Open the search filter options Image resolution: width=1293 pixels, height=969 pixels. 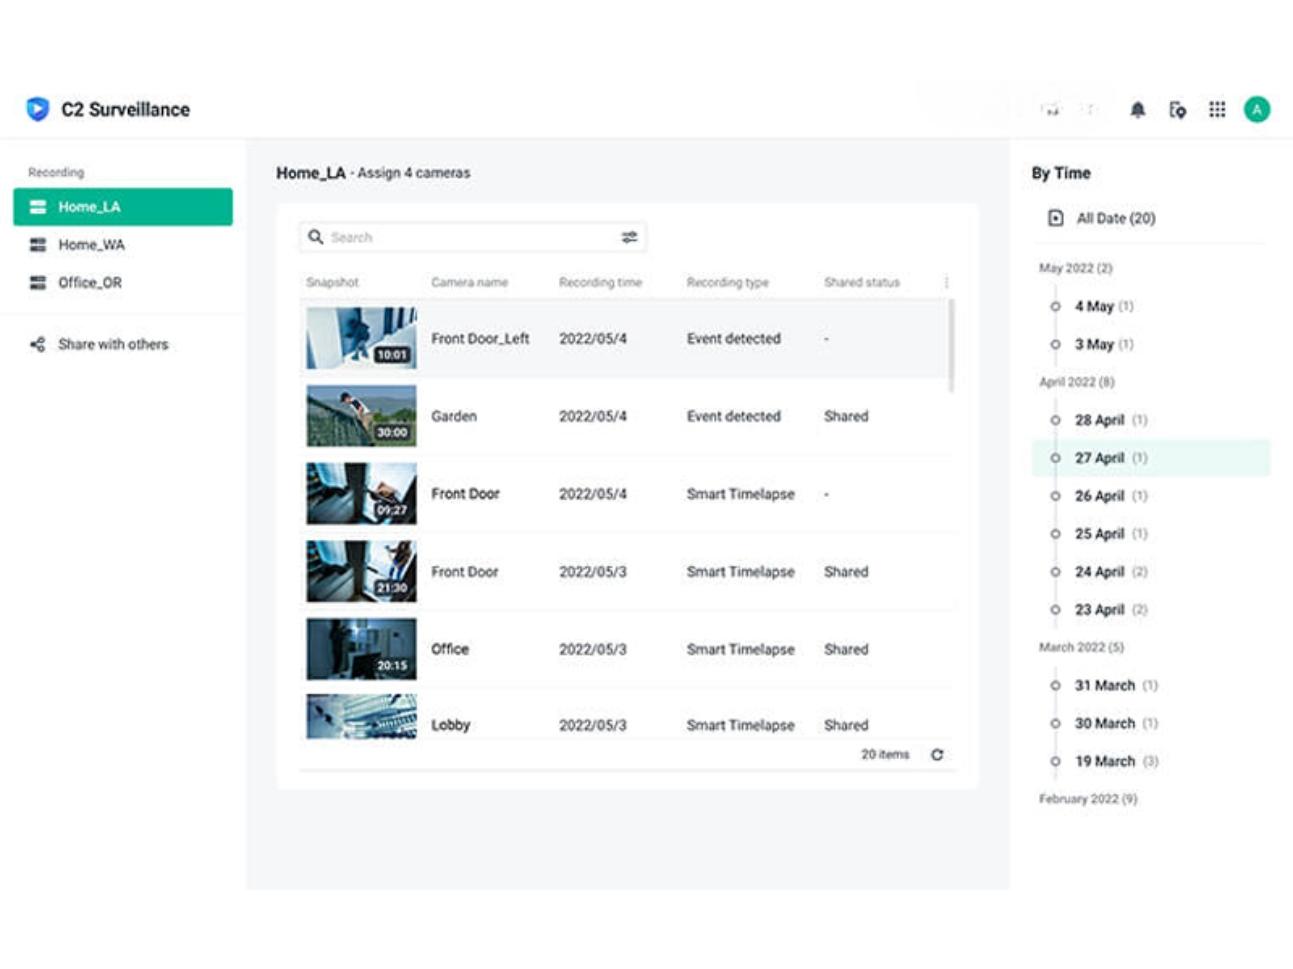pyautogui.click(x=629, y=237)
